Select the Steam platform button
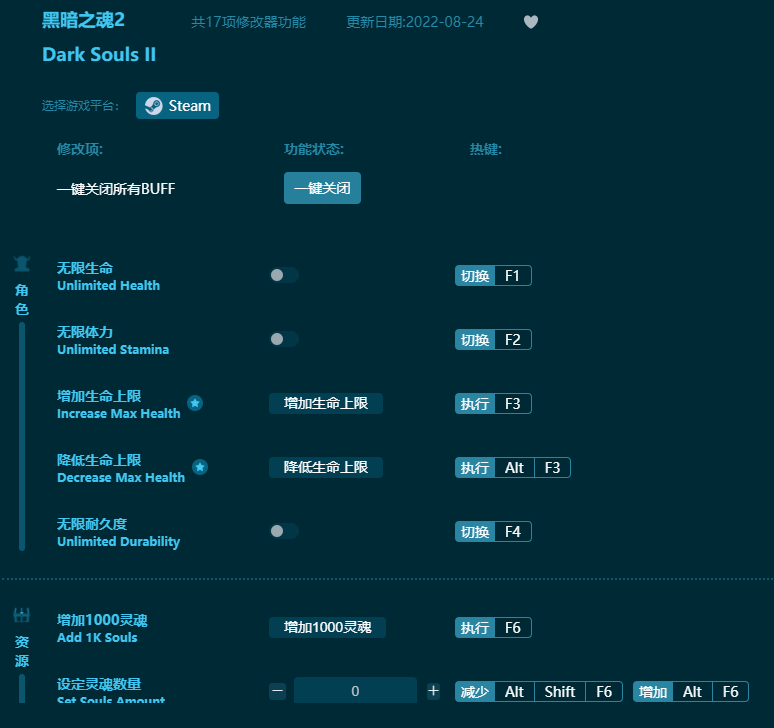The width and height of the screenshot is (774, 728). coord(177,106)
